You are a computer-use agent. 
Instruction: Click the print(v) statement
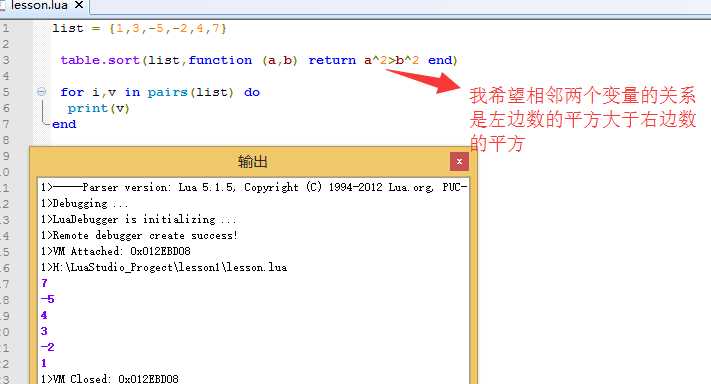[x=98, y=108]
